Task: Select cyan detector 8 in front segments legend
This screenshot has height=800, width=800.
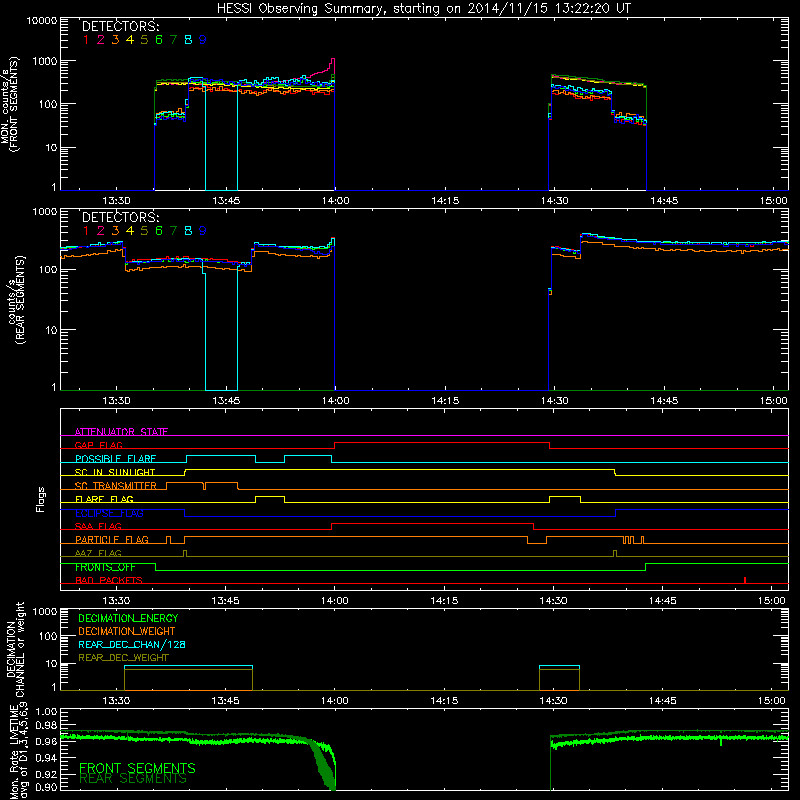Action: coord(188,39)
